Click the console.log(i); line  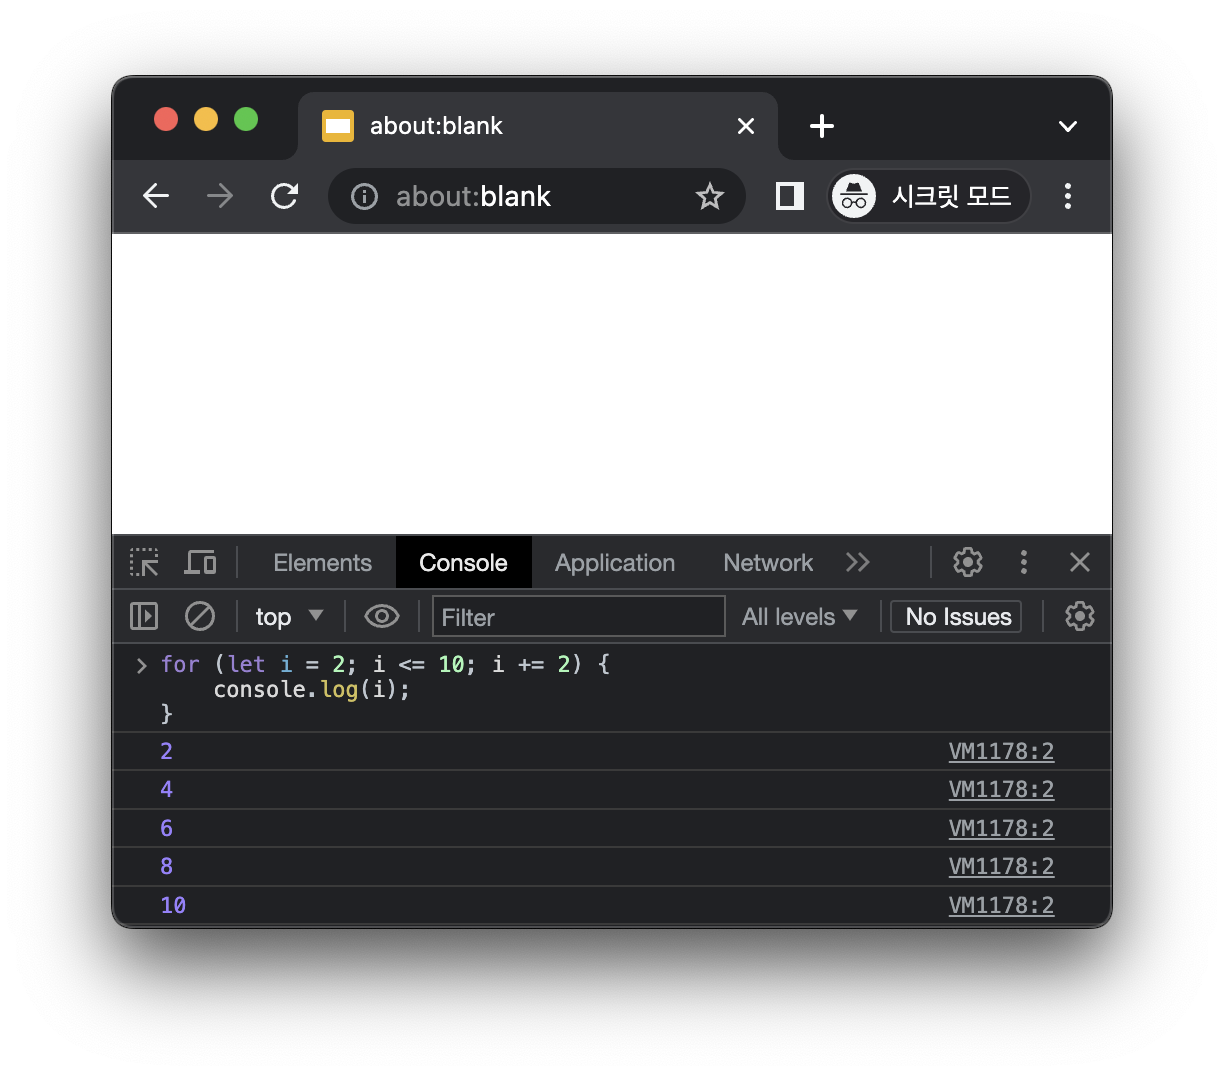[312, 689]
